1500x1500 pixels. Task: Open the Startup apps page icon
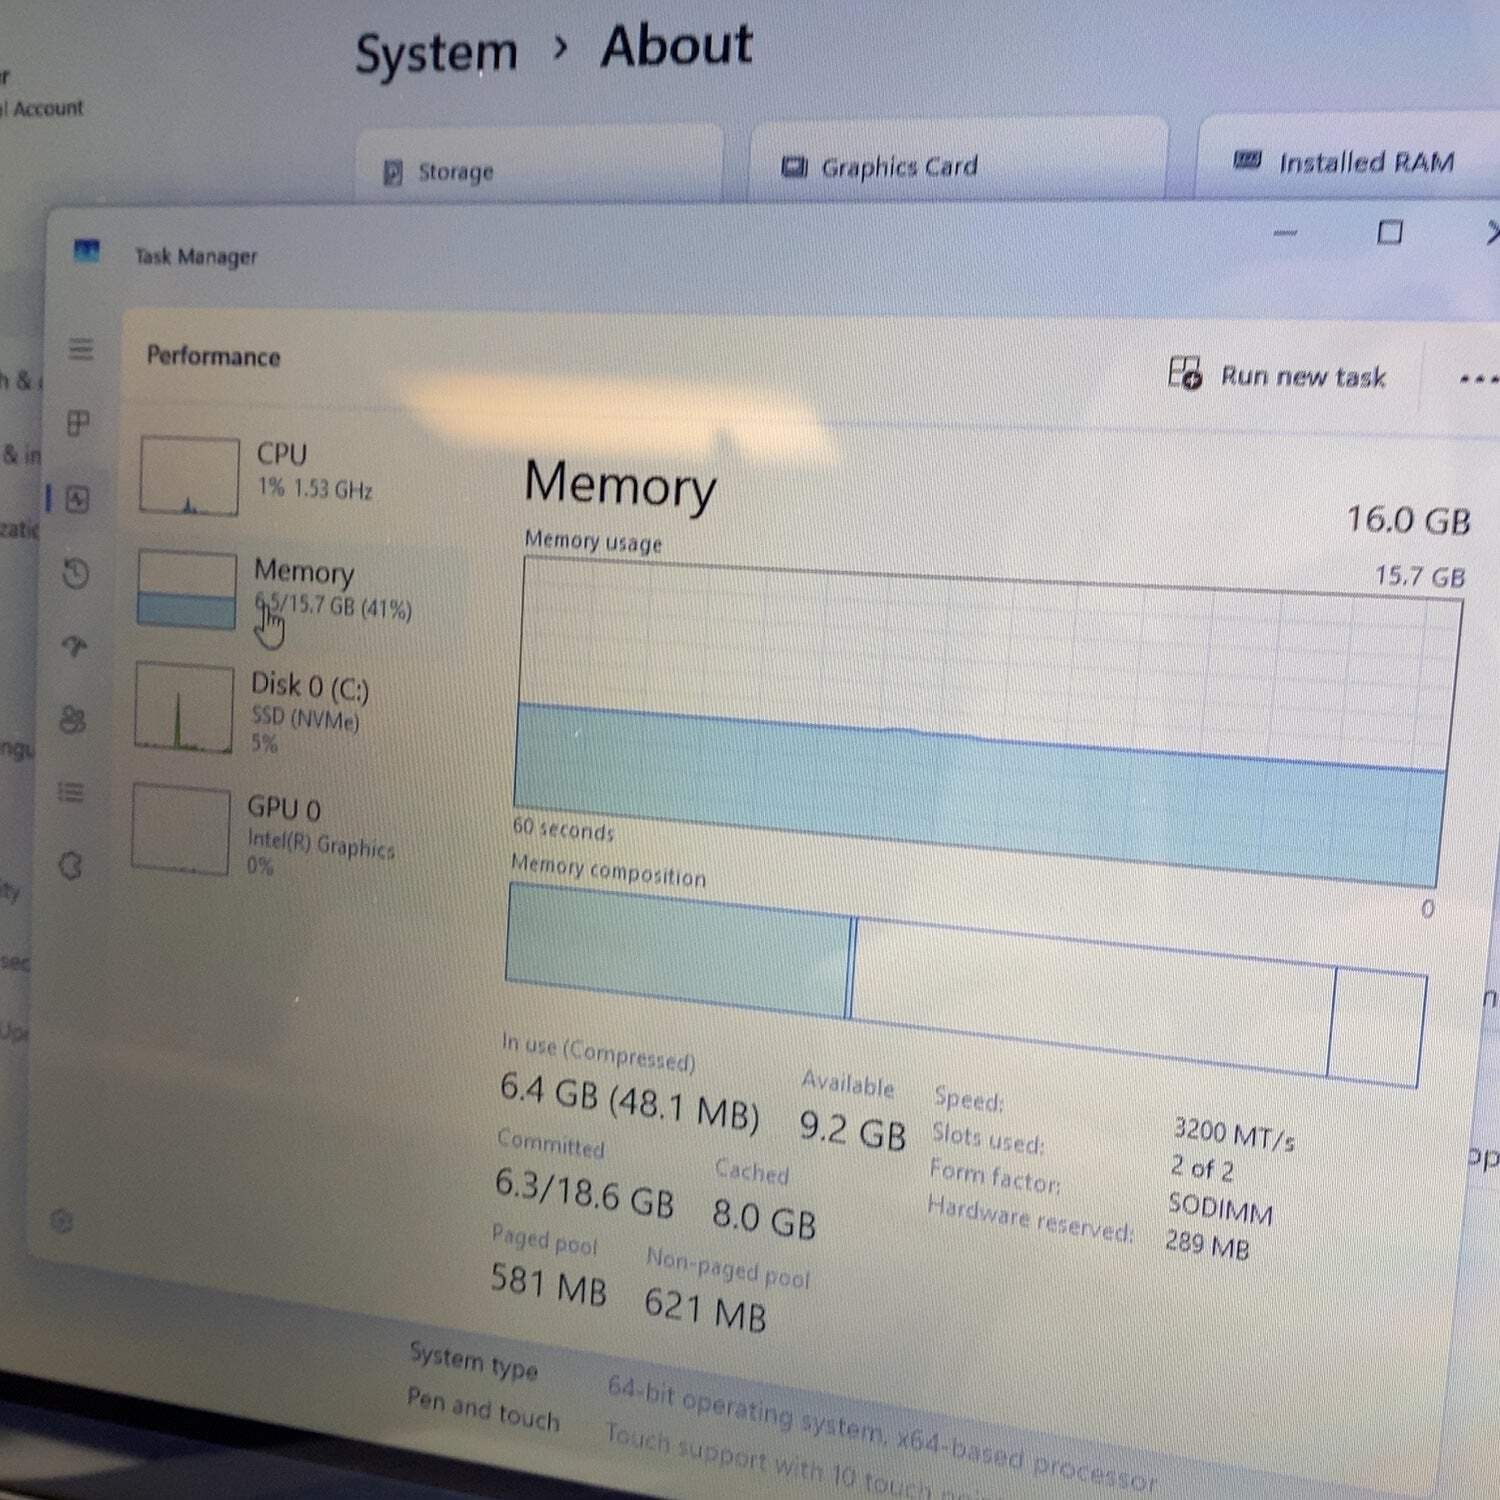(x=75, y=647)
